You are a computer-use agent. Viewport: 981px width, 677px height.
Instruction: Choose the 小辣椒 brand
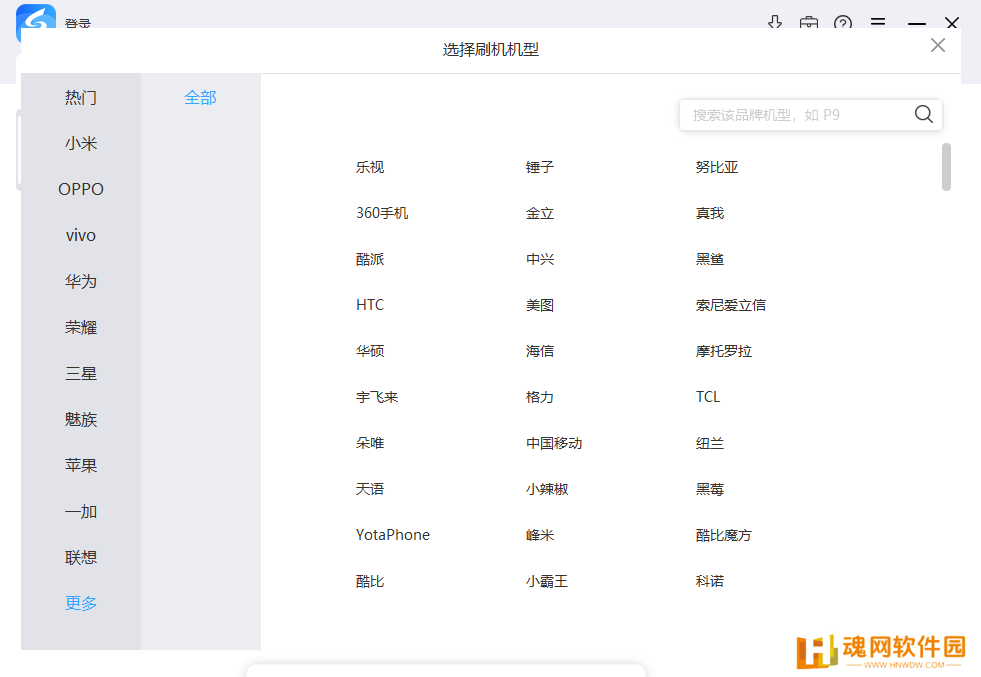547,489
